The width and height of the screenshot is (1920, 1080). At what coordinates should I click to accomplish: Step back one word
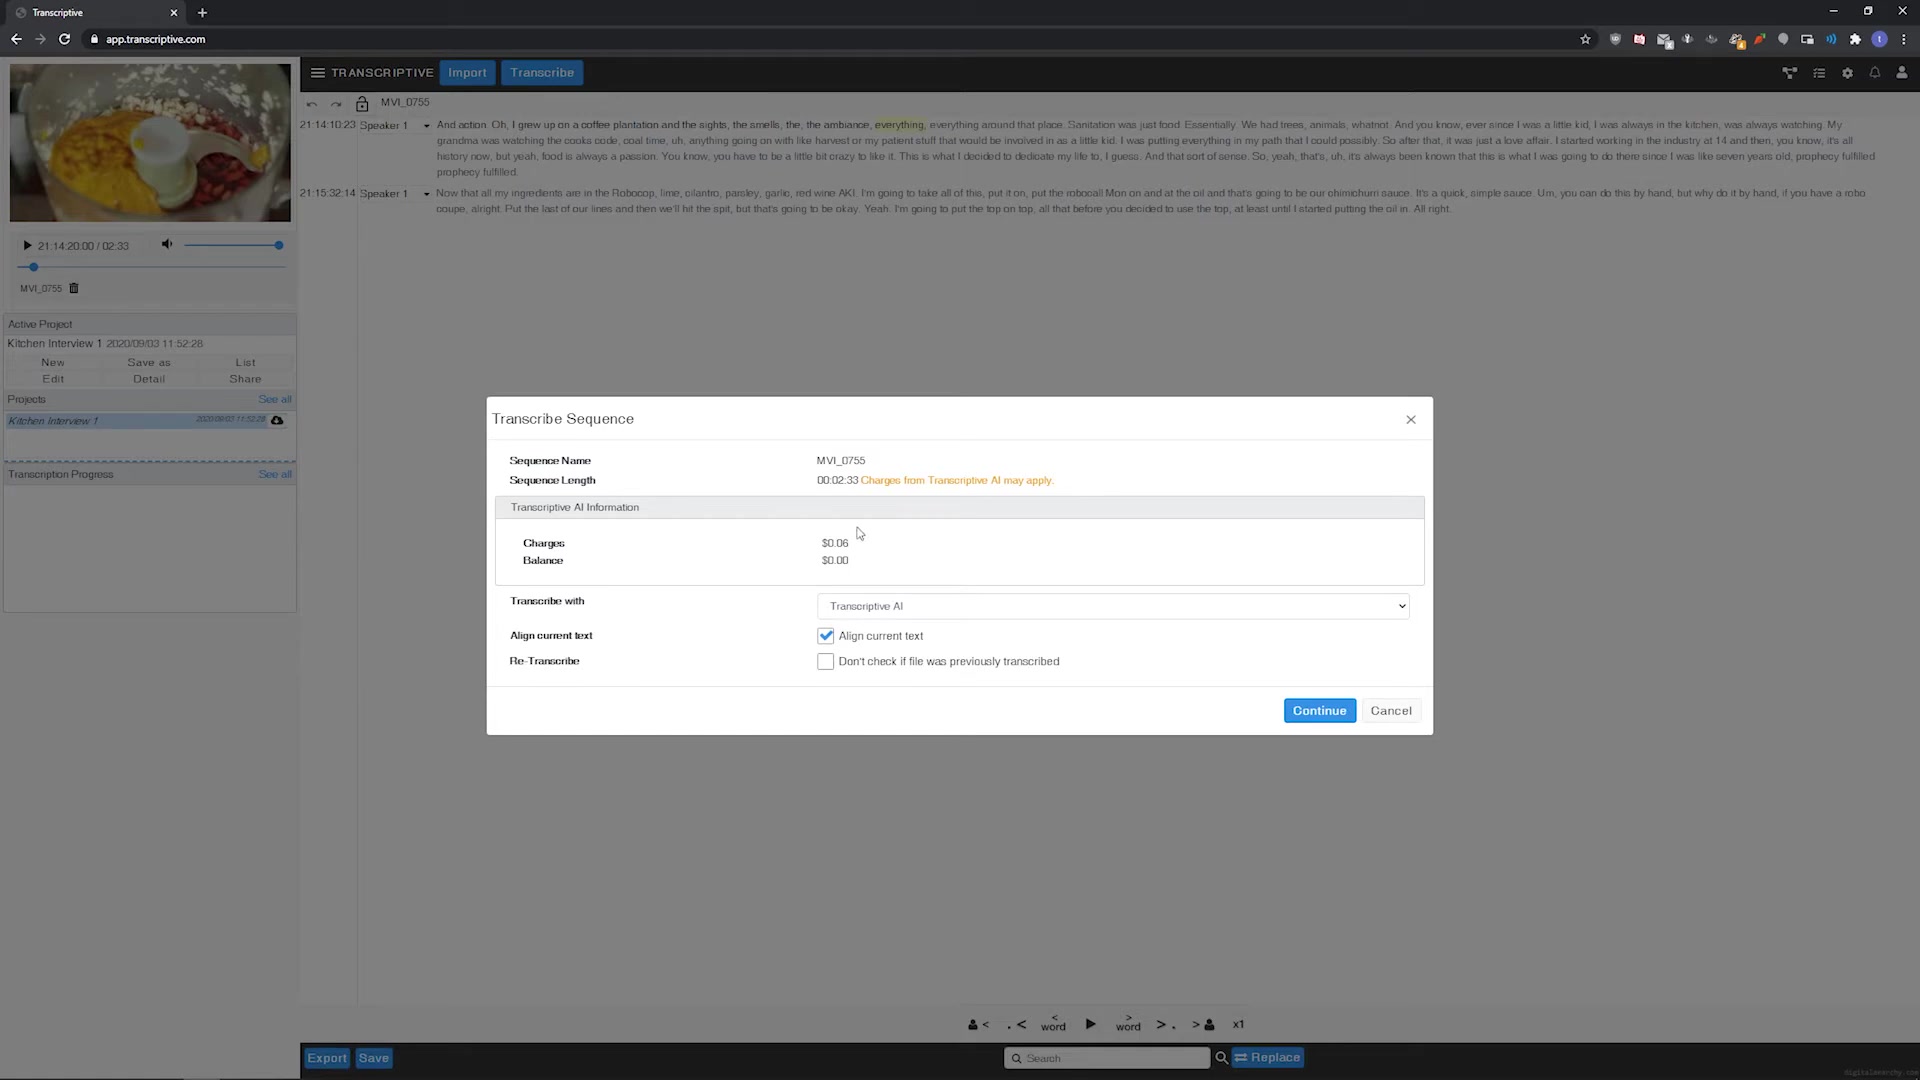pyautogui.click(x=1053, y=1024)
